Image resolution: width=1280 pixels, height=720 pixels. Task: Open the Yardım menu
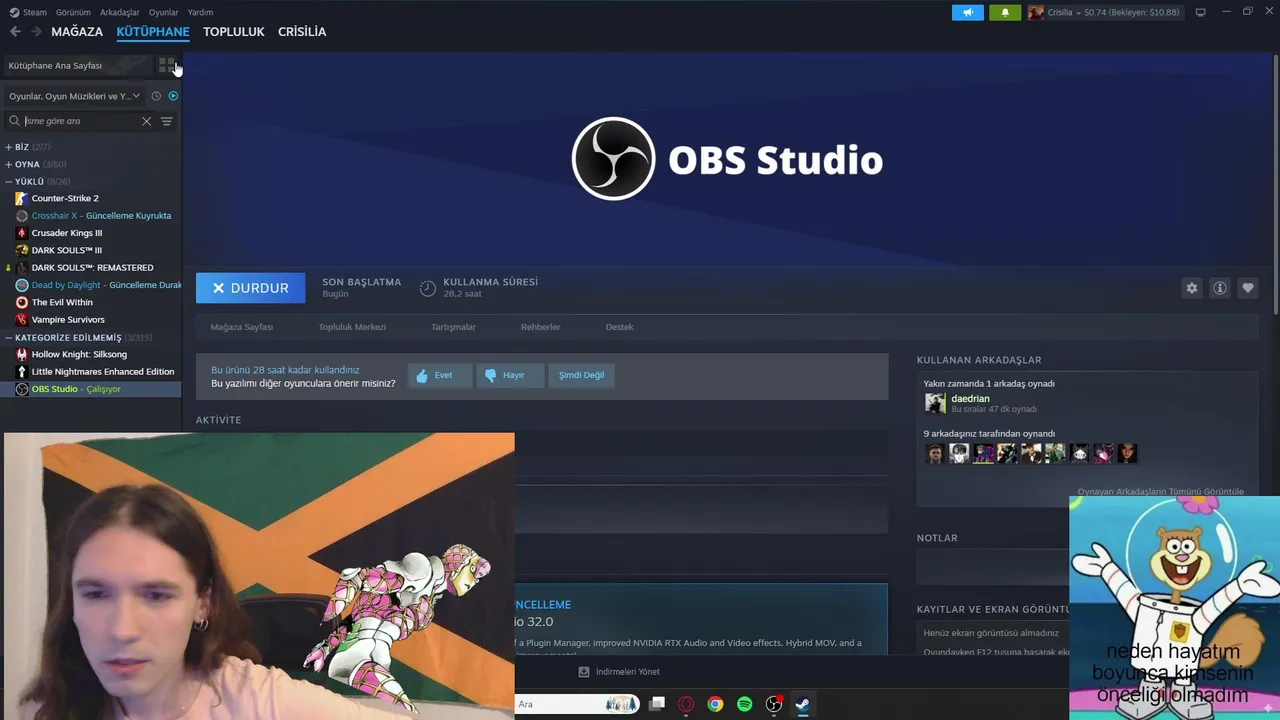(200, 12)
